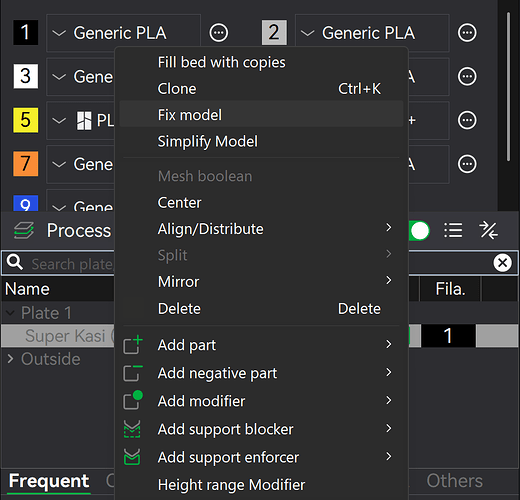Select Clone from context menu

(261, 89)
